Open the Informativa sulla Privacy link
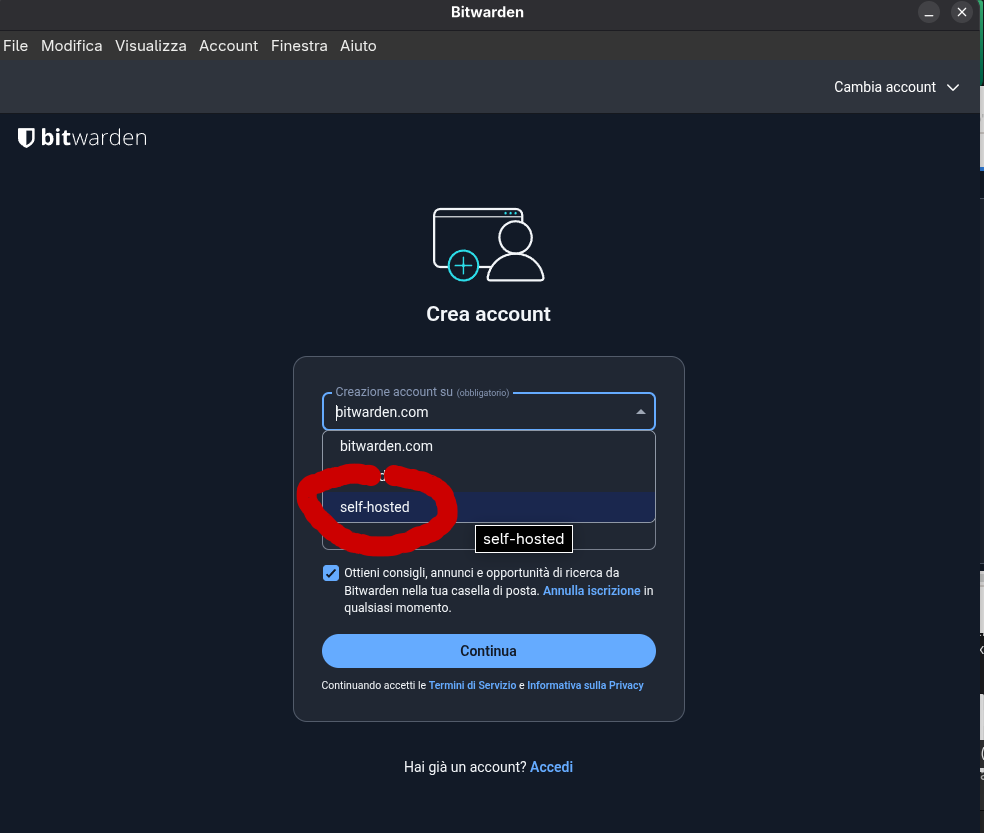This screenshot has width=984, height=833. (585, 686)
